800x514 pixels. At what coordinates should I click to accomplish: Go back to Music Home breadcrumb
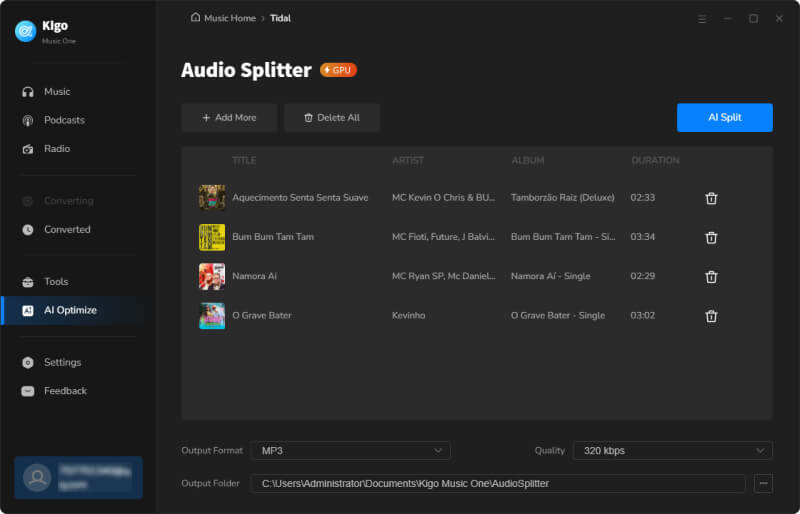point(230,18)
